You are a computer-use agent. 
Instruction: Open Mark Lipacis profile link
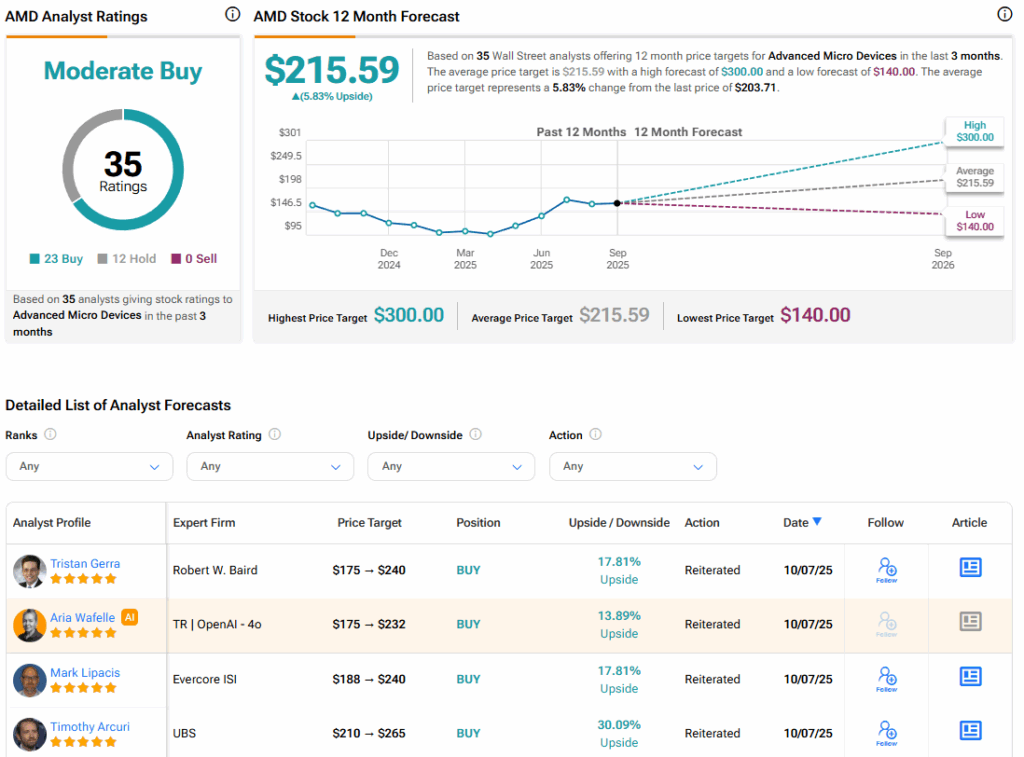85,672
